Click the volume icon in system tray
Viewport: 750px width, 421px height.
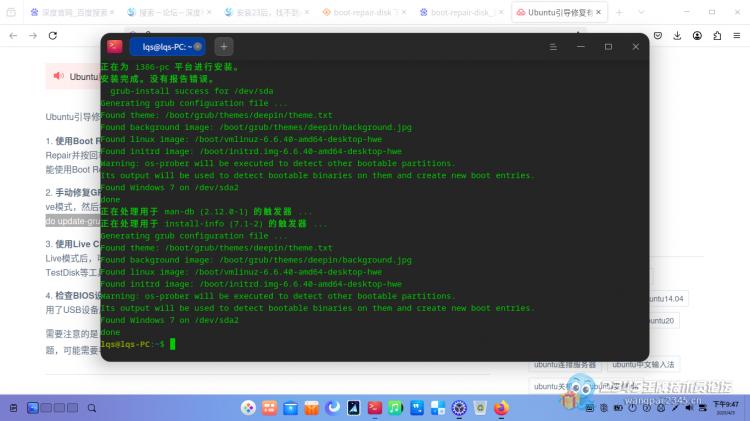coord(689,408)
